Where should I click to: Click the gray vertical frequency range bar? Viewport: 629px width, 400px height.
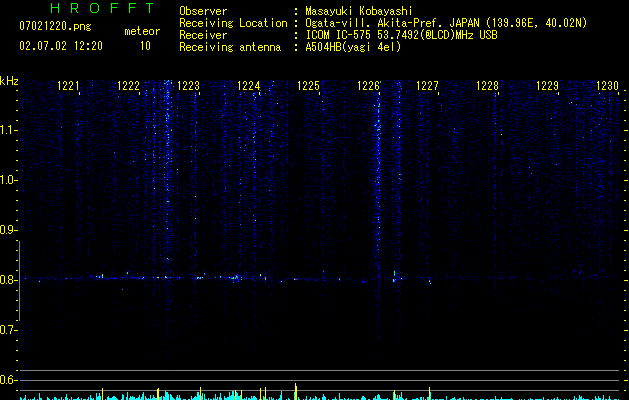point(20,281)
